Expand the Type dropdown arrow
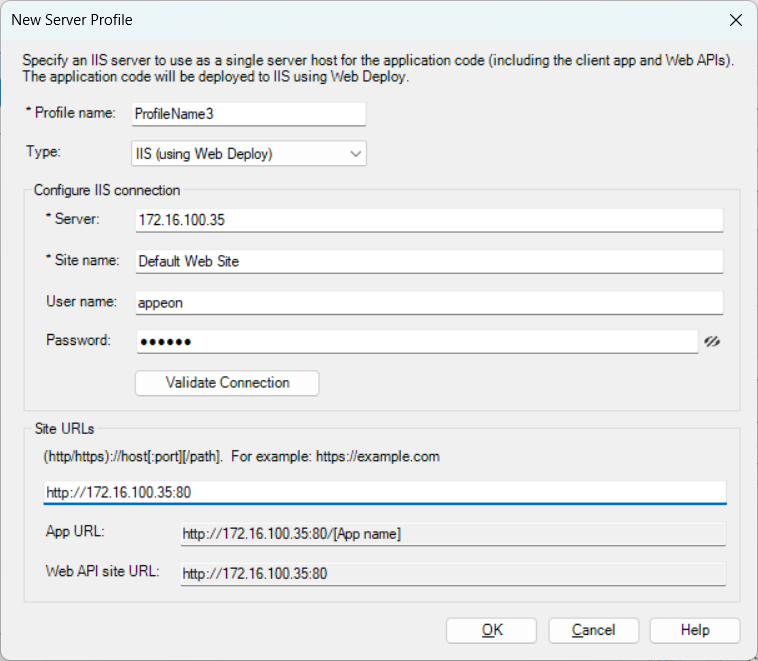The width and height of the screenshot is (758, 661). tap(356, 153)
